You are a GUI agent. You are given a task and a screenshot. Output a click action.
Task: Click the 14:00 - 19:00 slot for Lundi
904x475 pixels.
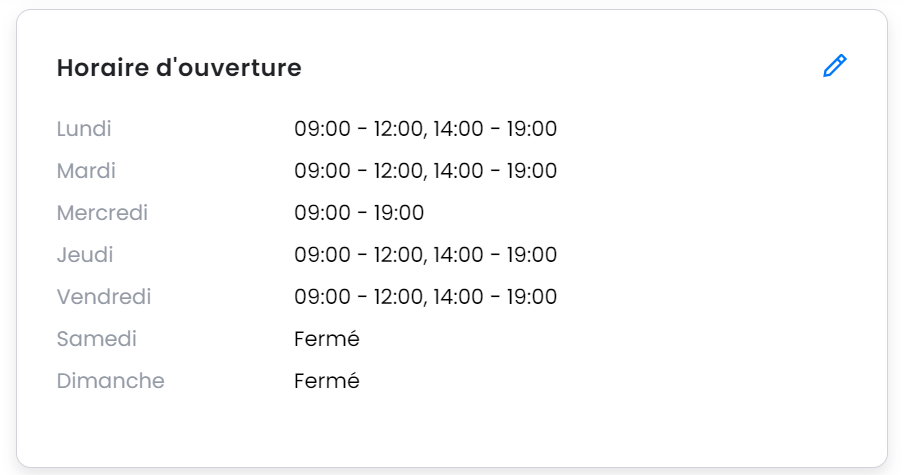coord(495,129)
